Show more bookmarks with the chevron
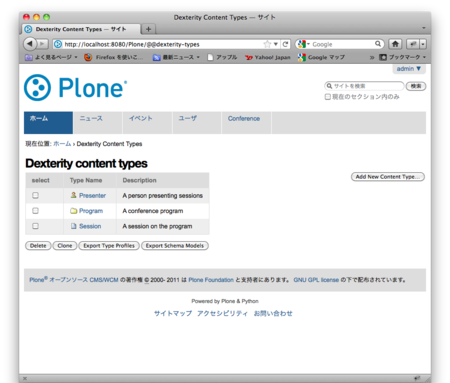This screenshot has height=383, width=450. click(372, 57)
